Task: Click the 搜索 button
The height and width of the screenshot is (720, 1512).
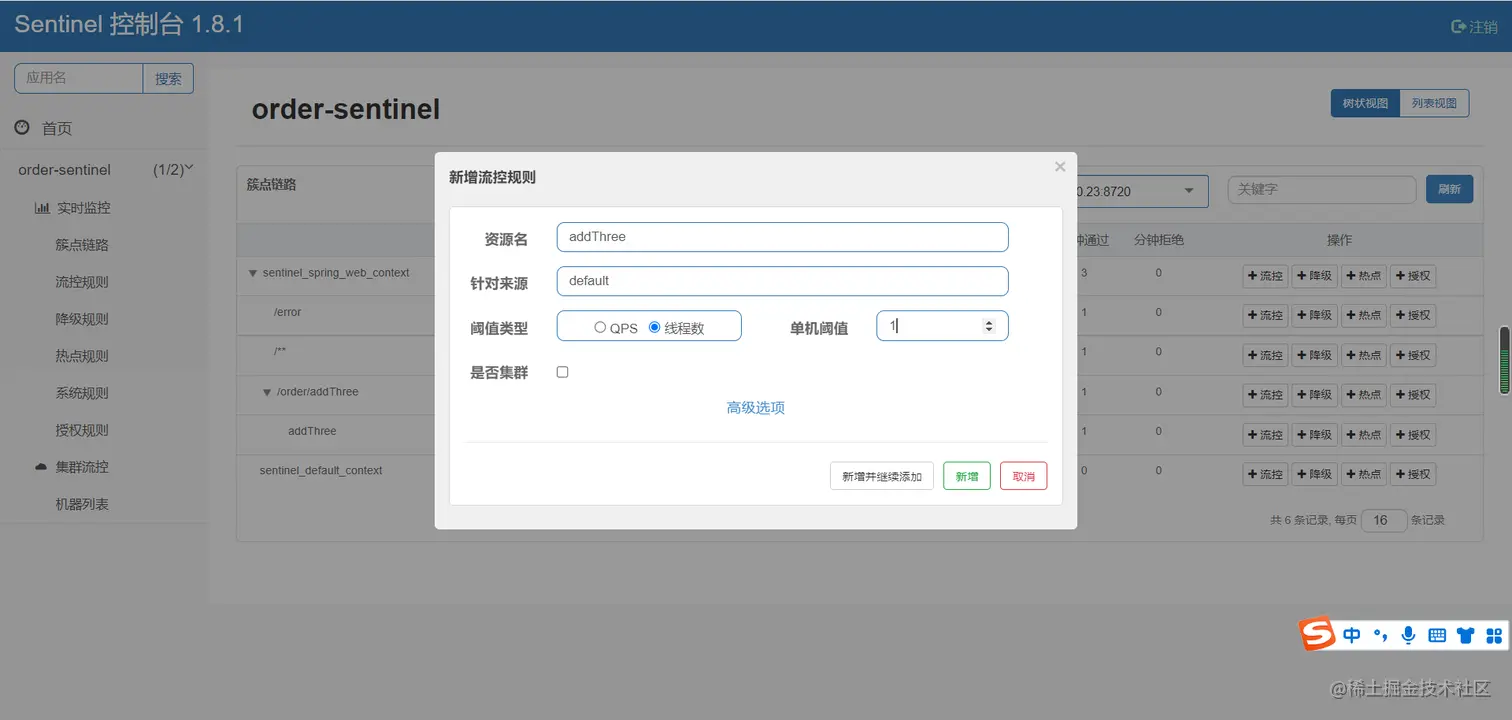Action: click(x=168, y=79)
